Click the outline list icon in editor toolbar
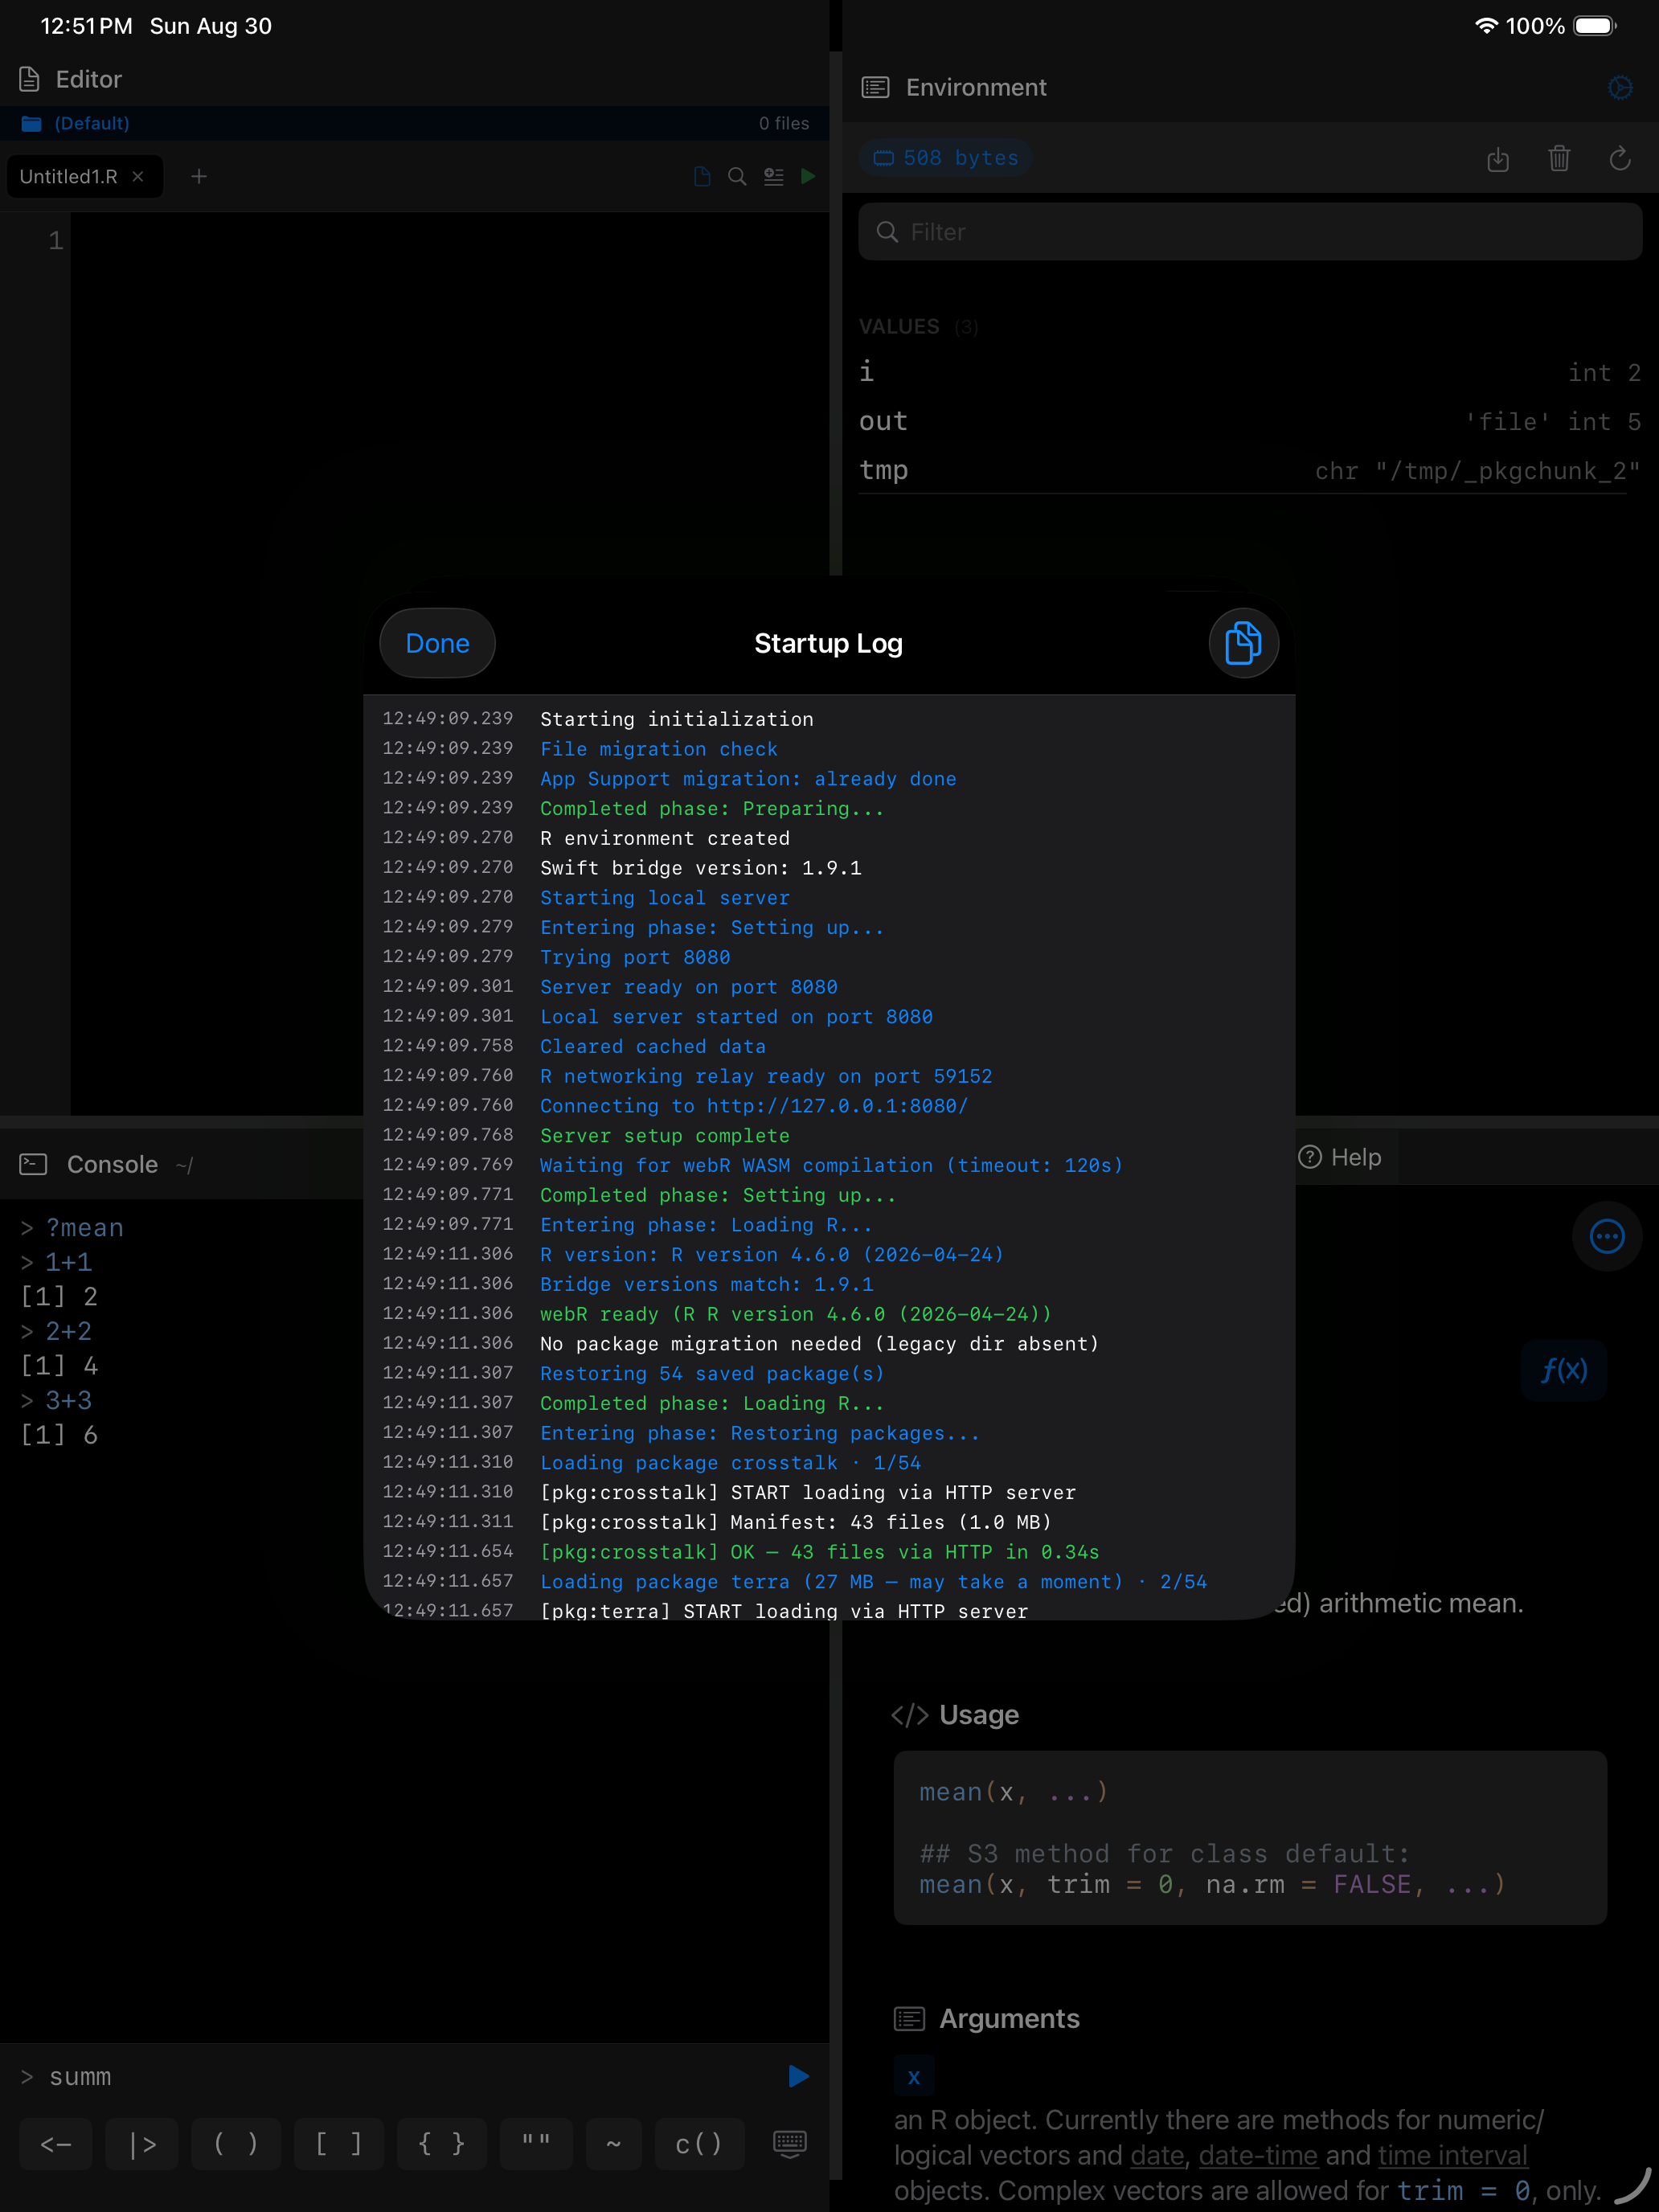This screenshot has width=1659, height=2212. 773,176
